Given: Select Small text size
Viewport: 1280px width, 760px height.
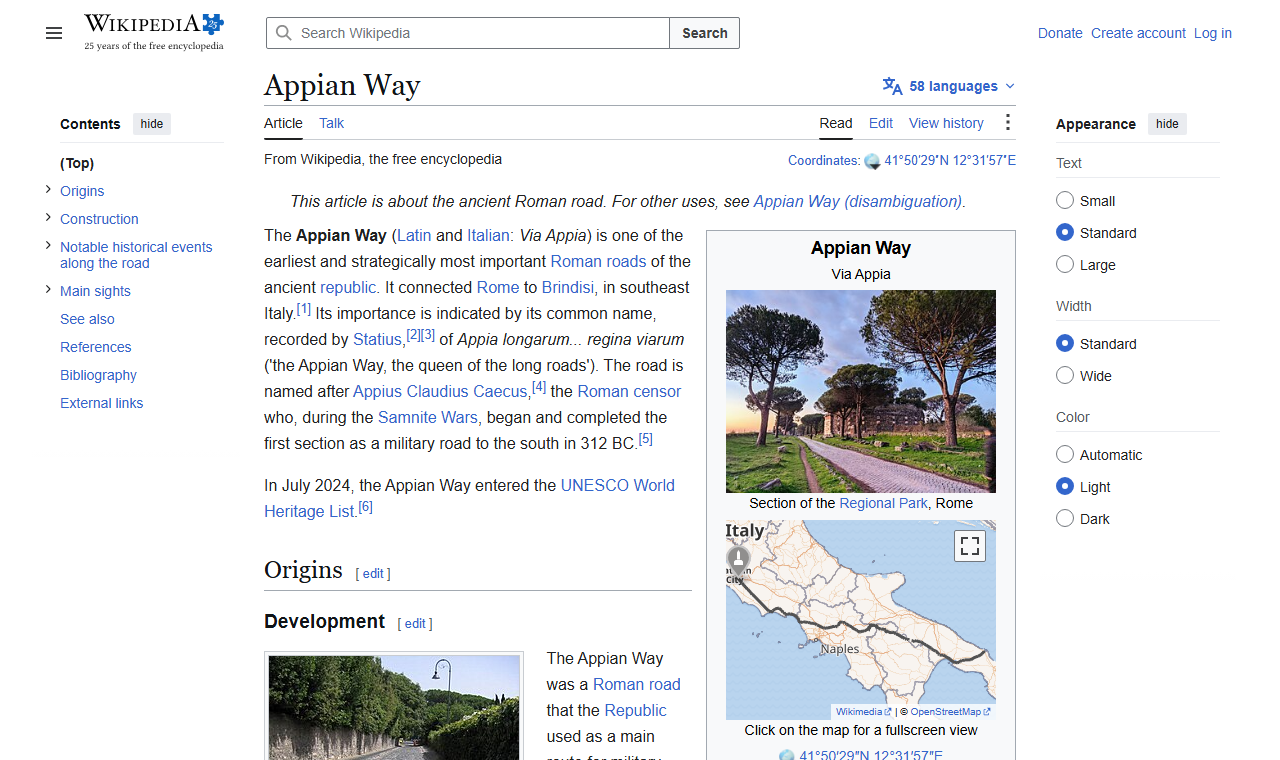Looking at the screenshot, I should point(1065,200).
